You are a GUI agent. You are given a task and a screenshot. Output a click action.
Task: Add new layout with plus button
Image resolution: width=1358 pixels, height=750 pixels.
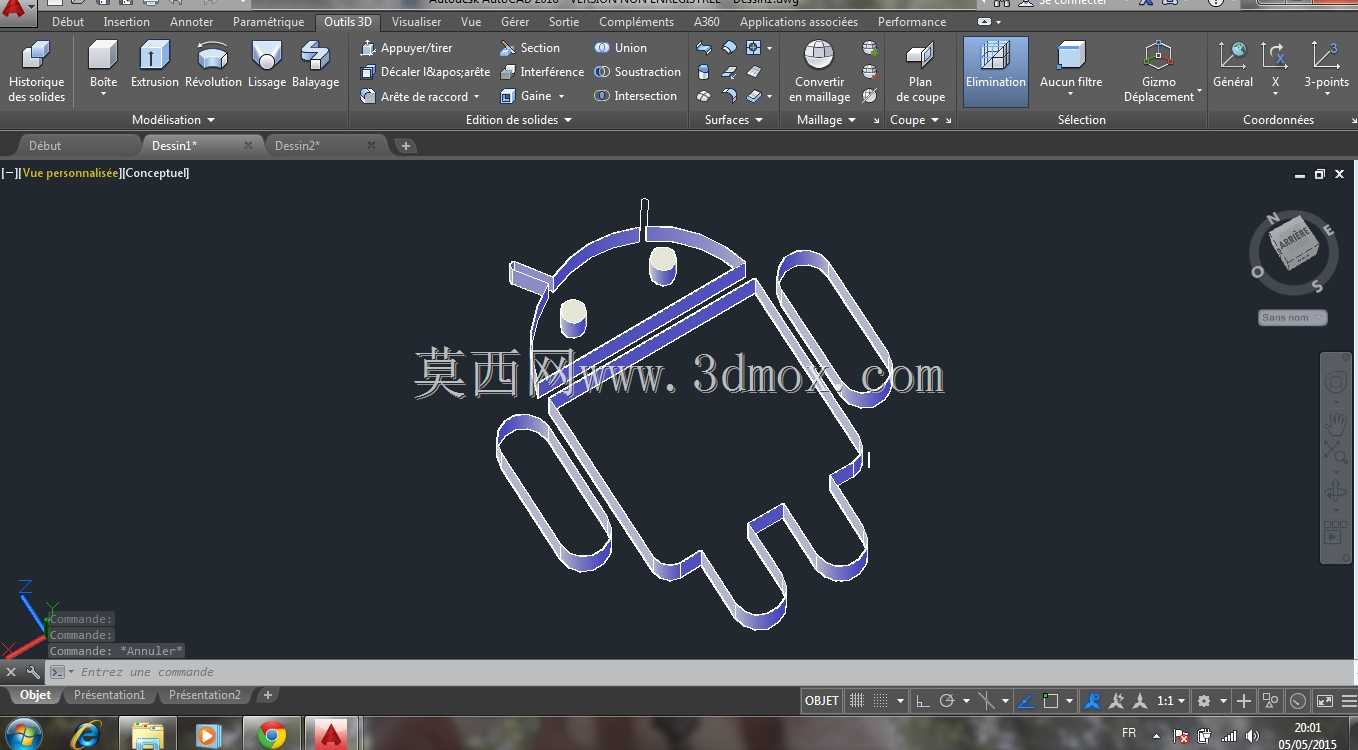click(x=268, y=695)
